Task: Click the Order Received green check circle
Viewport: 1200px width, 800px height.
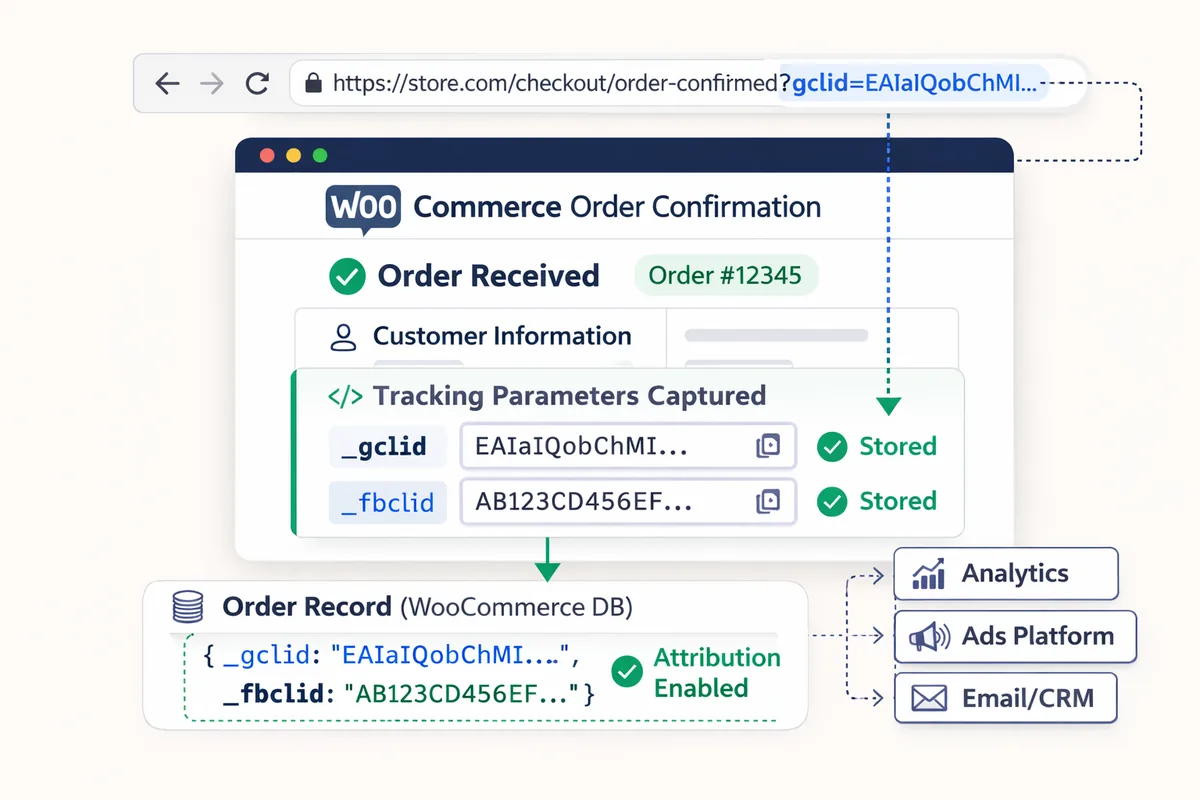Action: [x=346, y=275]
